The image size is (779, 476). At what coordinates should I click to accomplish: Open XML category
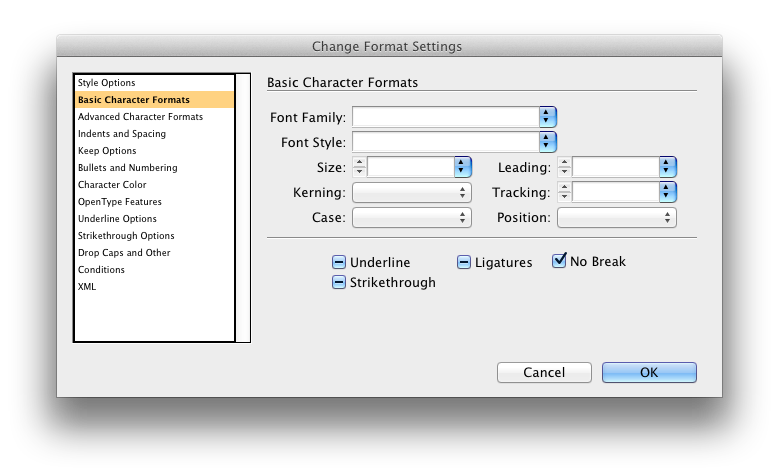[x=154, y=286]
